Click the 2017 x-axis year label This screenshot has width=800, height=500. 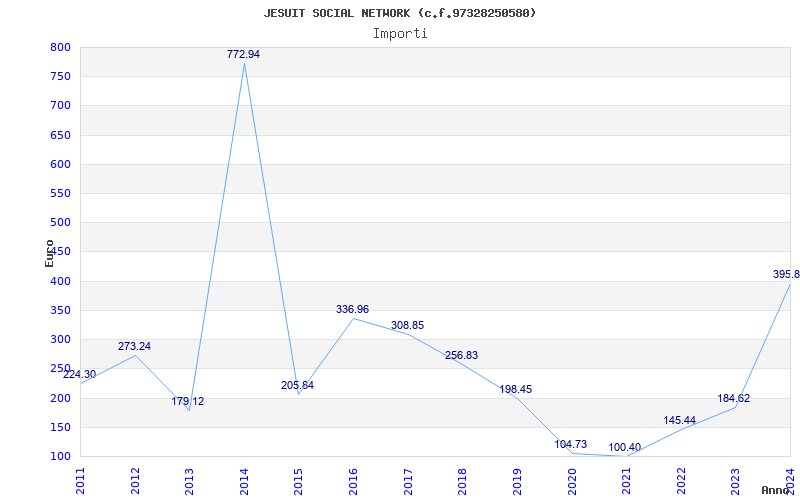(x=408, y=481)
